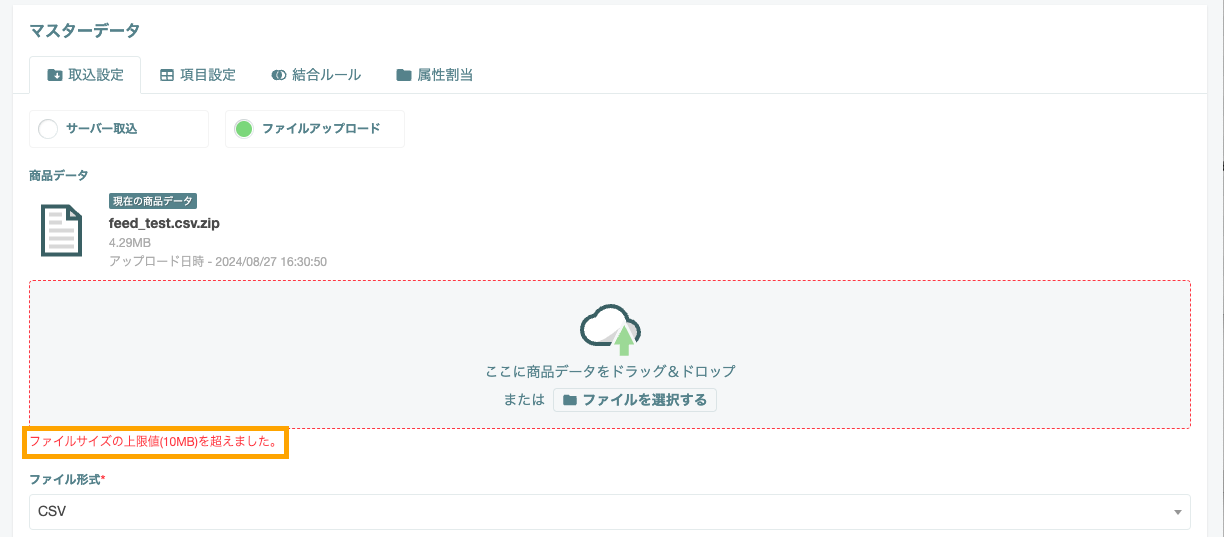The image size is (1224, 537).
Task: Click the file size limit error message
Action: [156, 441]
